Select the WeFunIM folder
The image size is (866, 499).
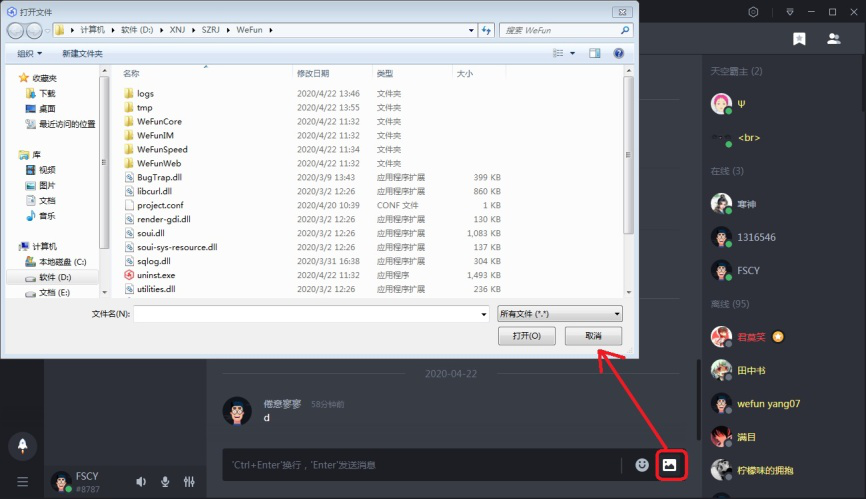pos(155,135)
